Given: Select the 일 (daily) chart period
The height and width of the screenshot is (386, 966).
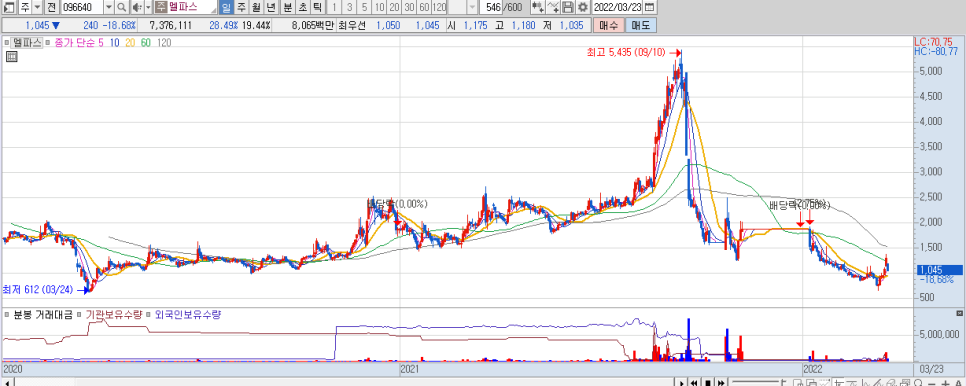Looking at the screenshot, I should (x=226, y=7).
